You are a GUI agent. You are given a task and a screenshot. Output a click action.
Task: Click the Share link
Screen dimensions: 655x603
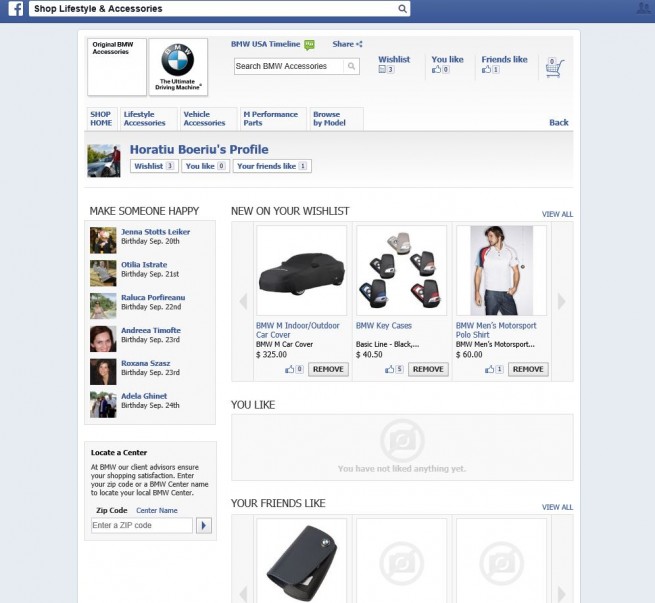coord(343,44)
